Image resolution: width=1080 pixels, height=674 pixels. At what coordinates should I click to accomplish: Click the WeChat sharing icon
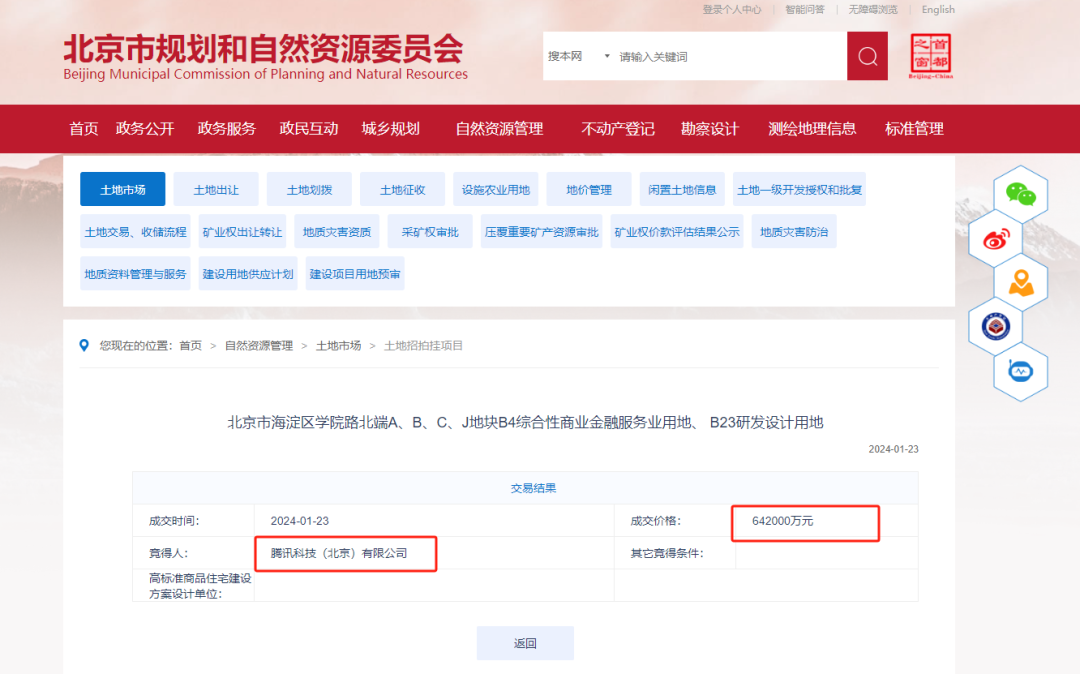(x=1020, y=192)
